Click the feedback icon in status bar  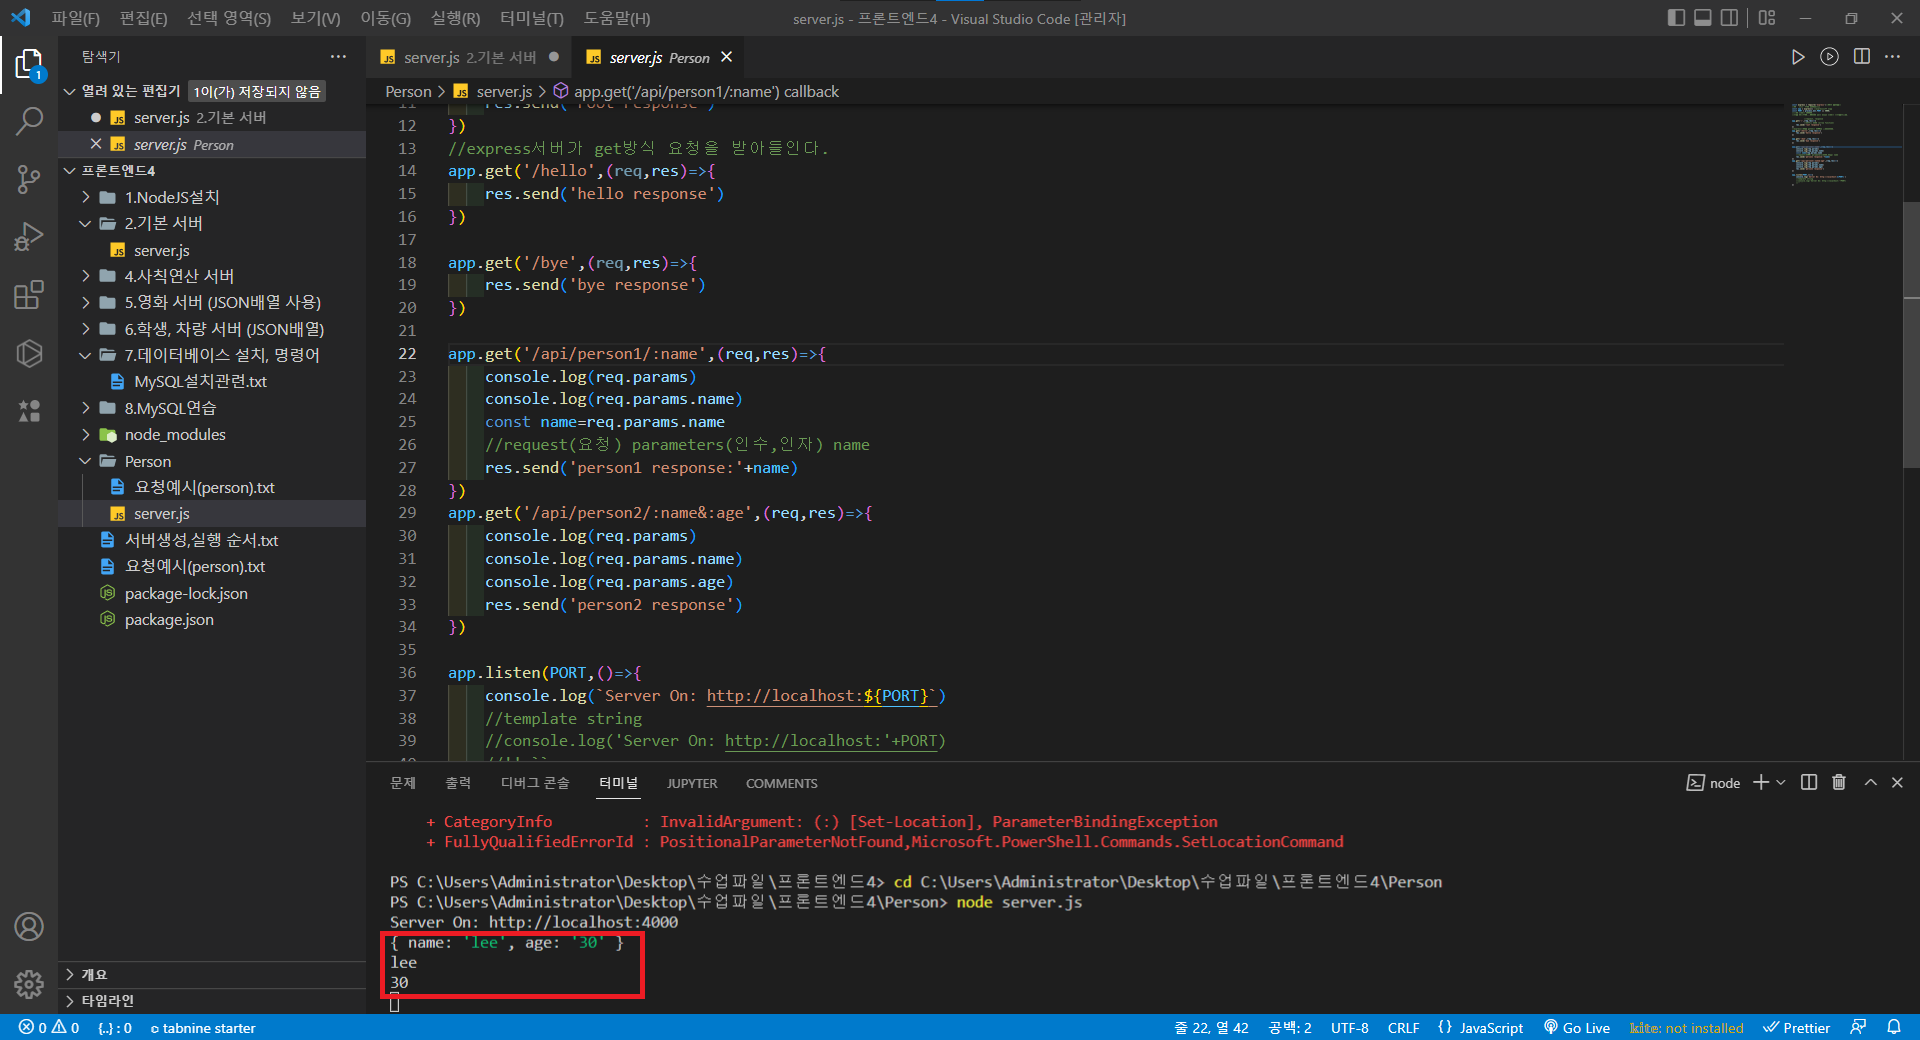tap(1858, 1027)
